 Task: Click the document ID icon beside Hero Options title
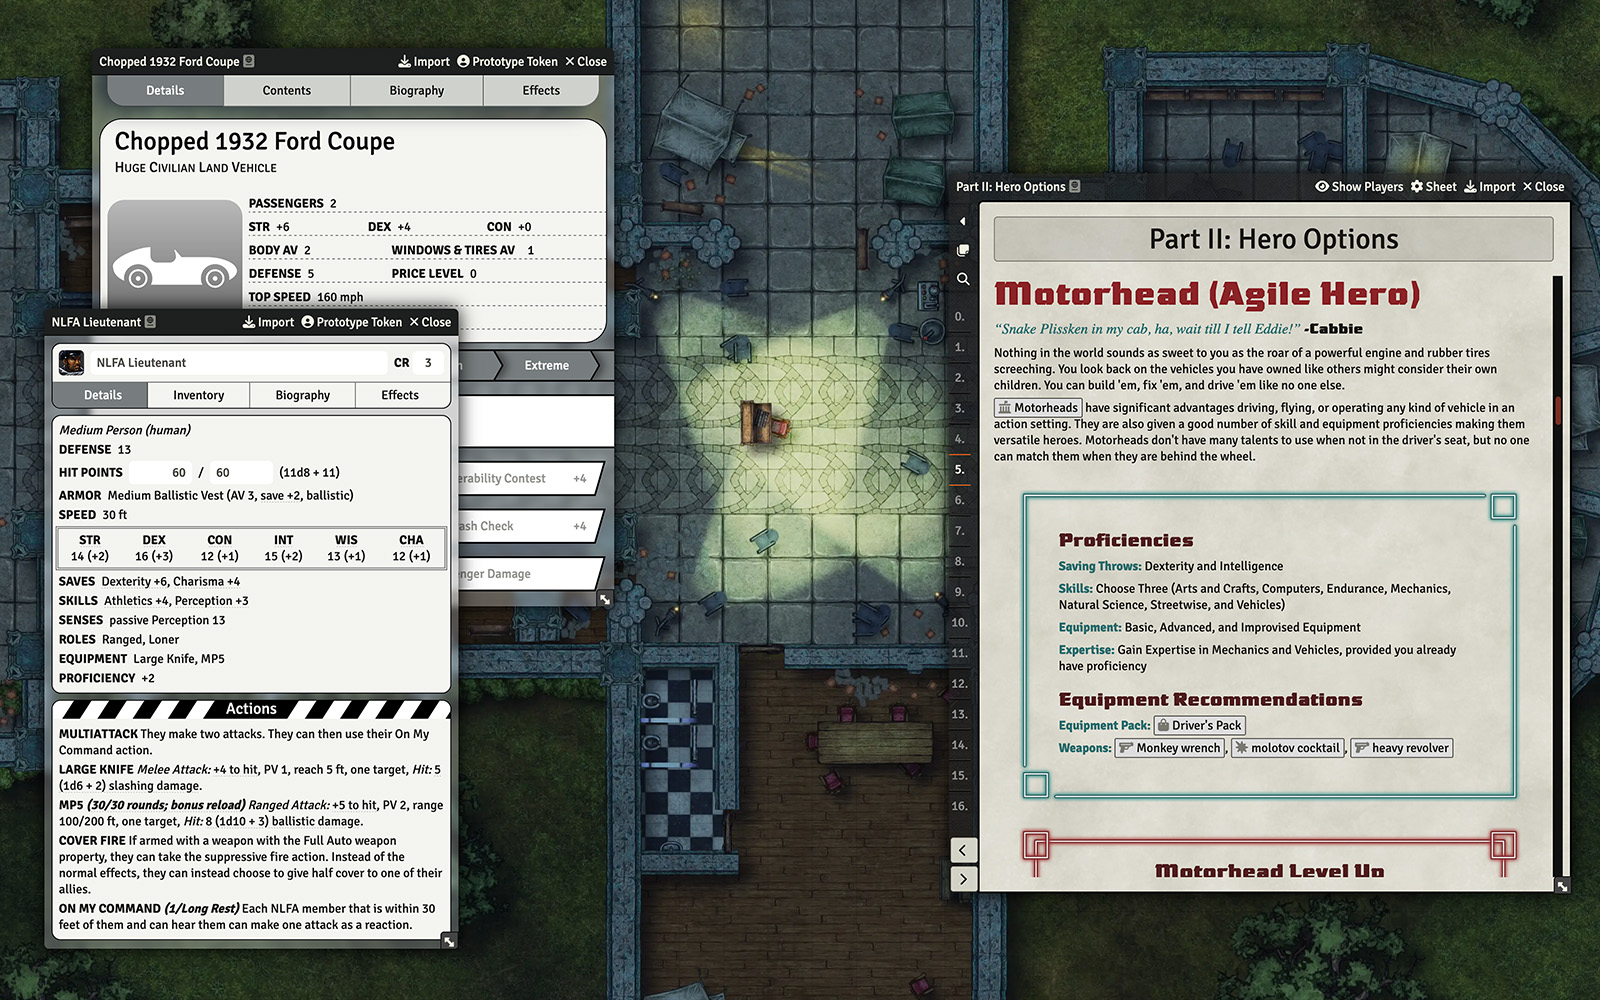coord(1075,186)
